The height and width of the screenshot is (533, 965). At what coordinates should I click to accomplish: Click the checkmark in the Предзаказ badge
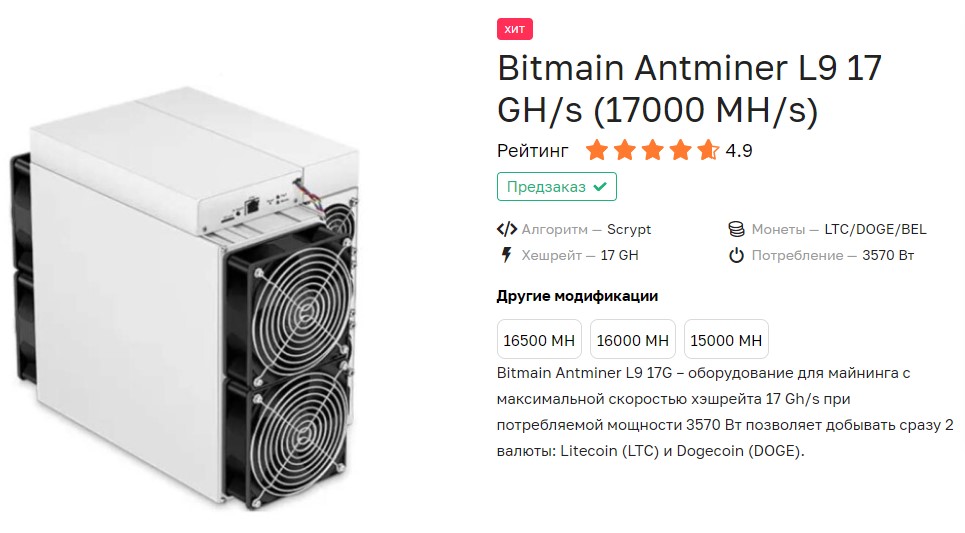[599, 187]
